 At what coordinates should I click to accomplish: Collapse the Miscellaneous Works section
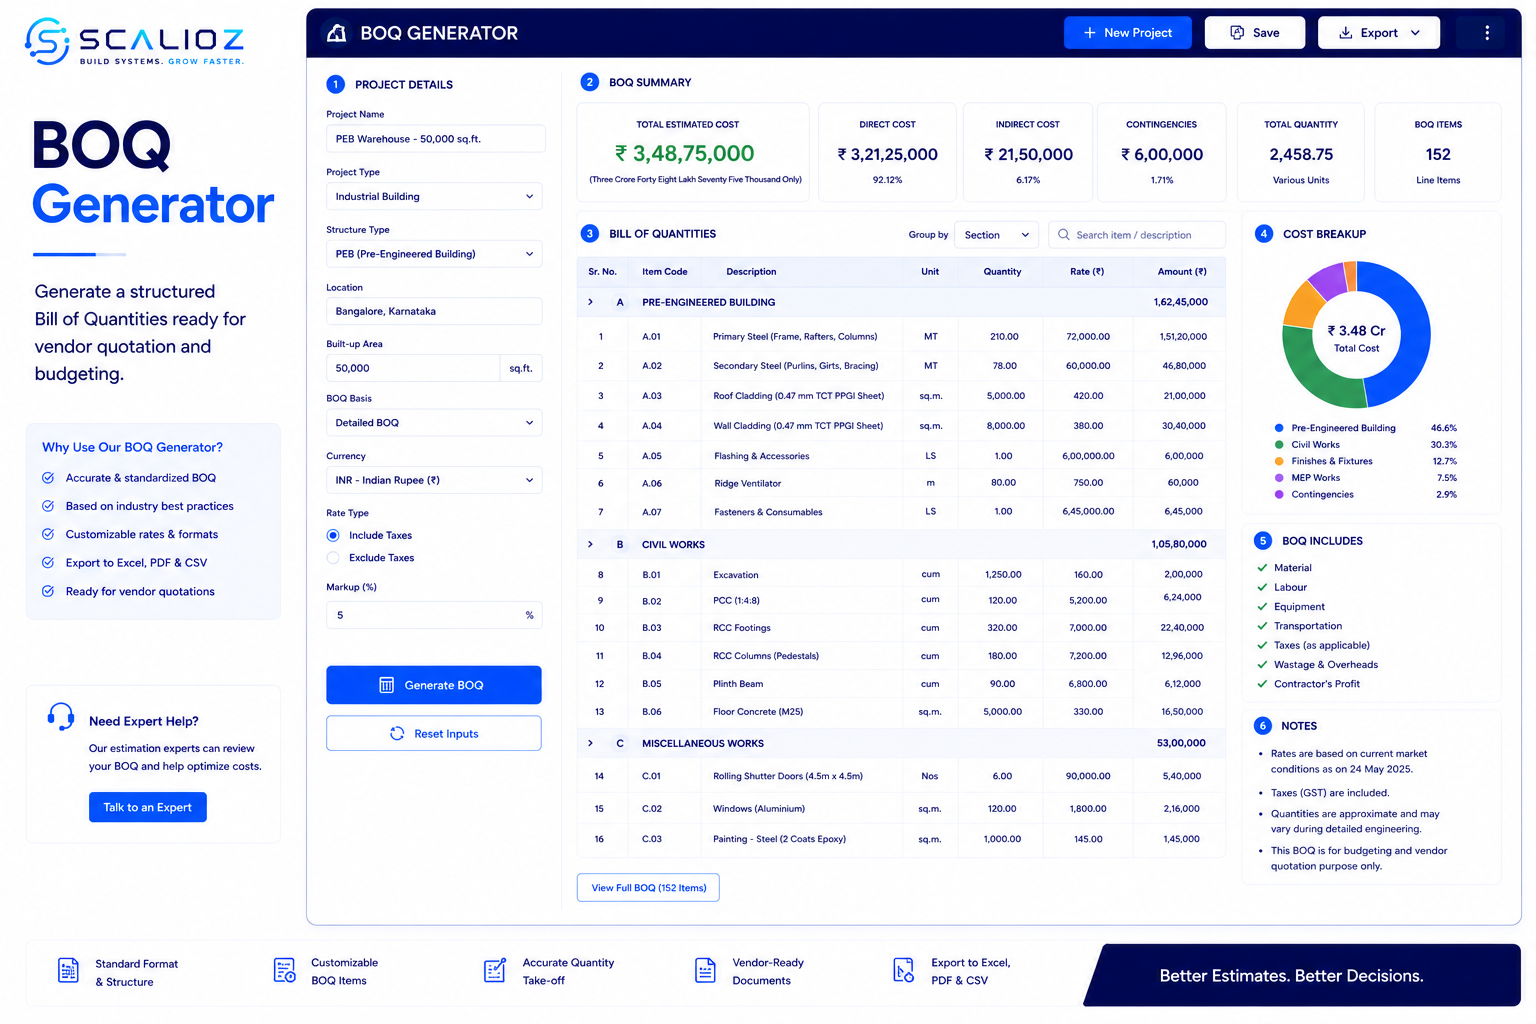[x=590, y=743]
